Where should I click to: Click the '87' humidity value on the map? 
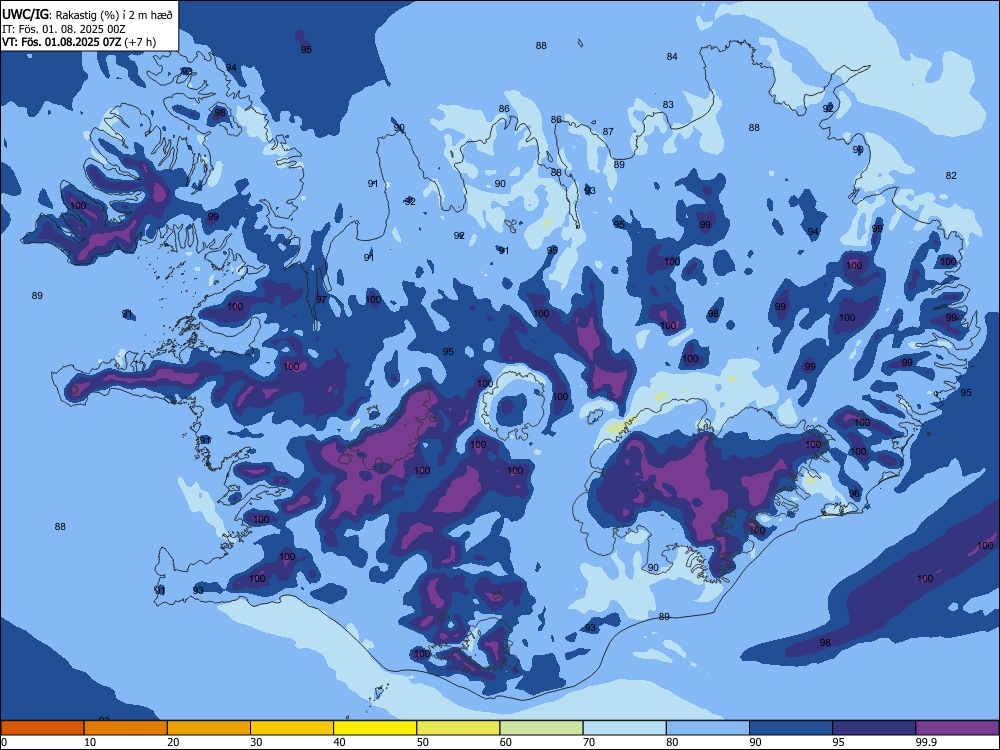(608, 132)
